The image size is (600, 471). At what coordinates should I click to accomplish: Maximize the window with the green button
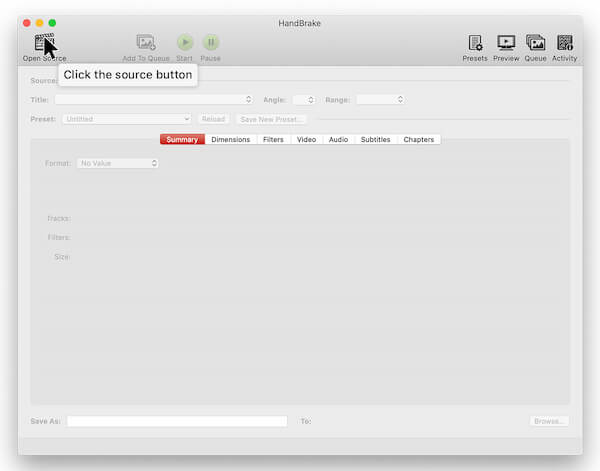[52, 23]
